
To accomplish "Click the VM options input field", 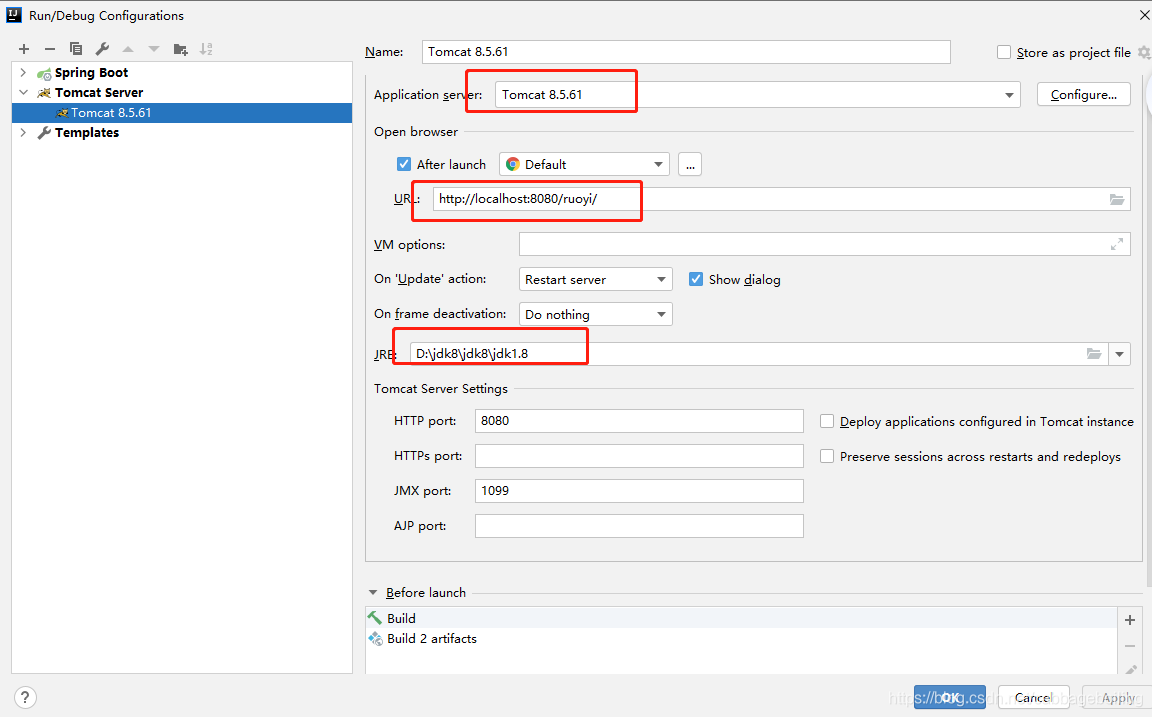I will coord(824,245).
